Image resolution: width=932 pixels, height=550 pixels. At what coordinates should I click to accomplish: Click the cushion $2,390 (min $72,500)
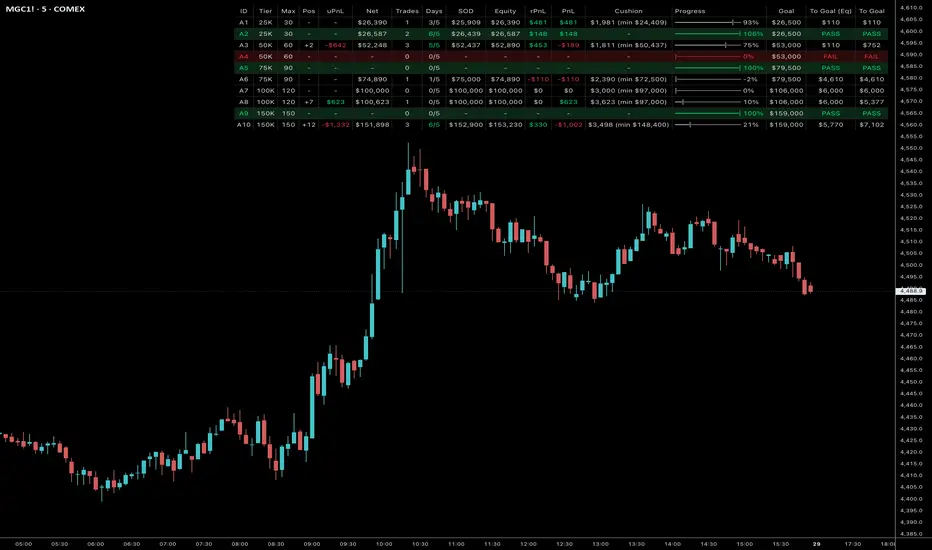[x=628, y=80]
